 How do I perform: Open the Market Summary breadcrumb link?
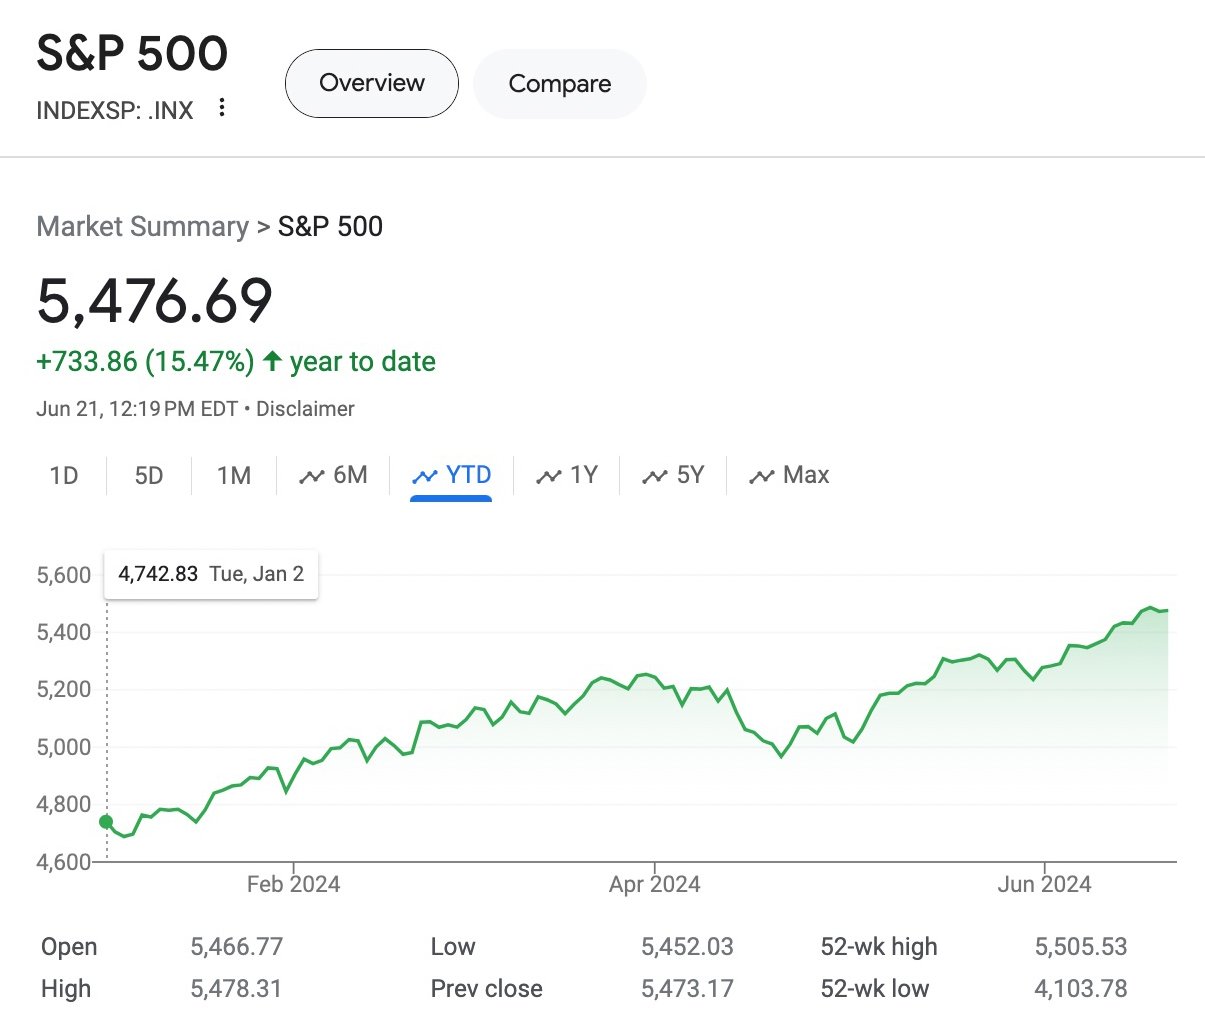tap(141, 226)
